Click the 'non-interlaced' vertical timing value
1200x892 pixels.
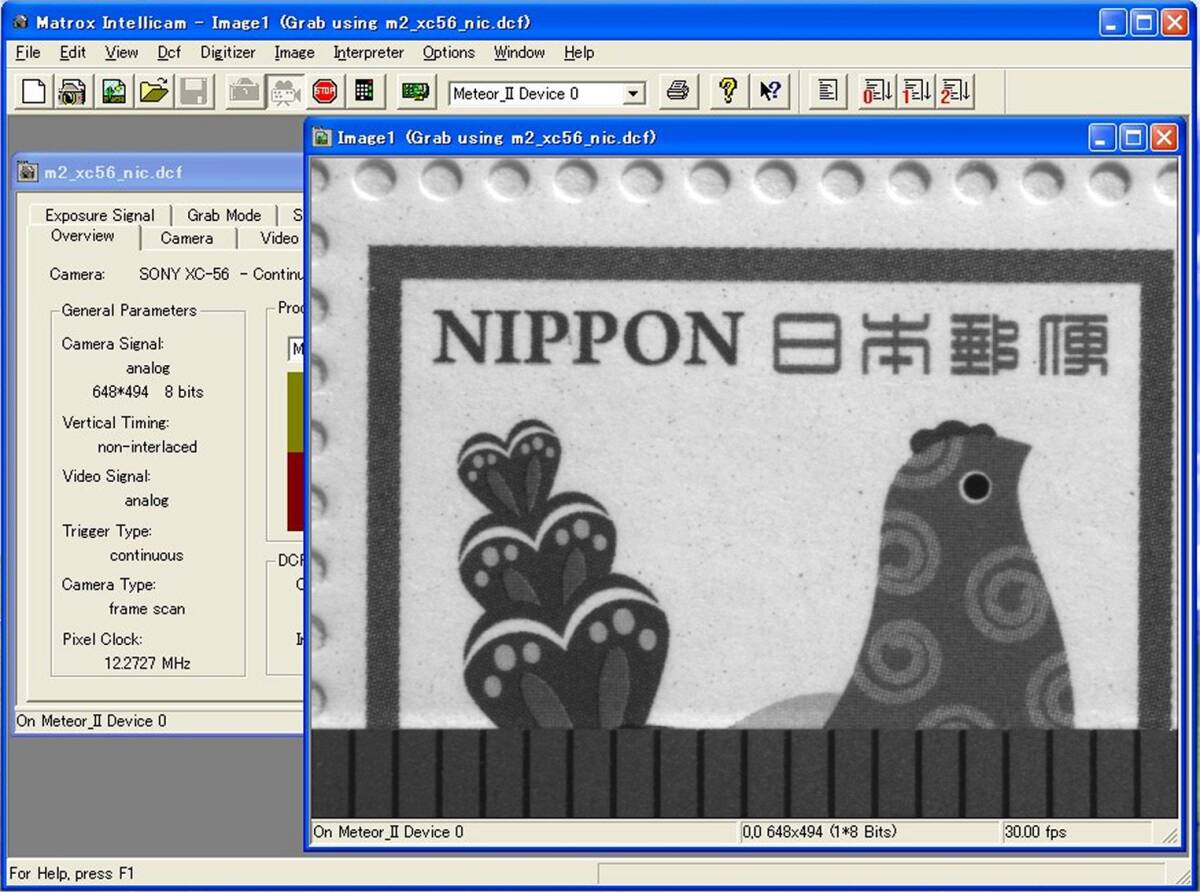tap(147, 447)
